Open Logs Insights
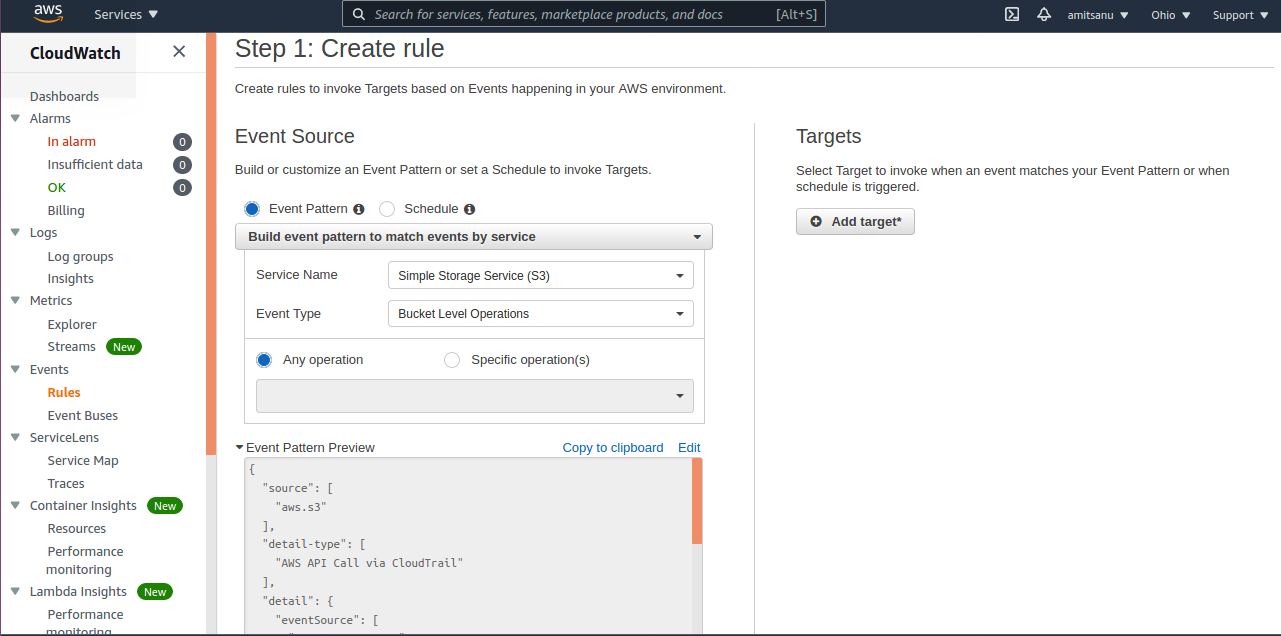The height and width of the screenshot is (636, 1281). point(70,279)
